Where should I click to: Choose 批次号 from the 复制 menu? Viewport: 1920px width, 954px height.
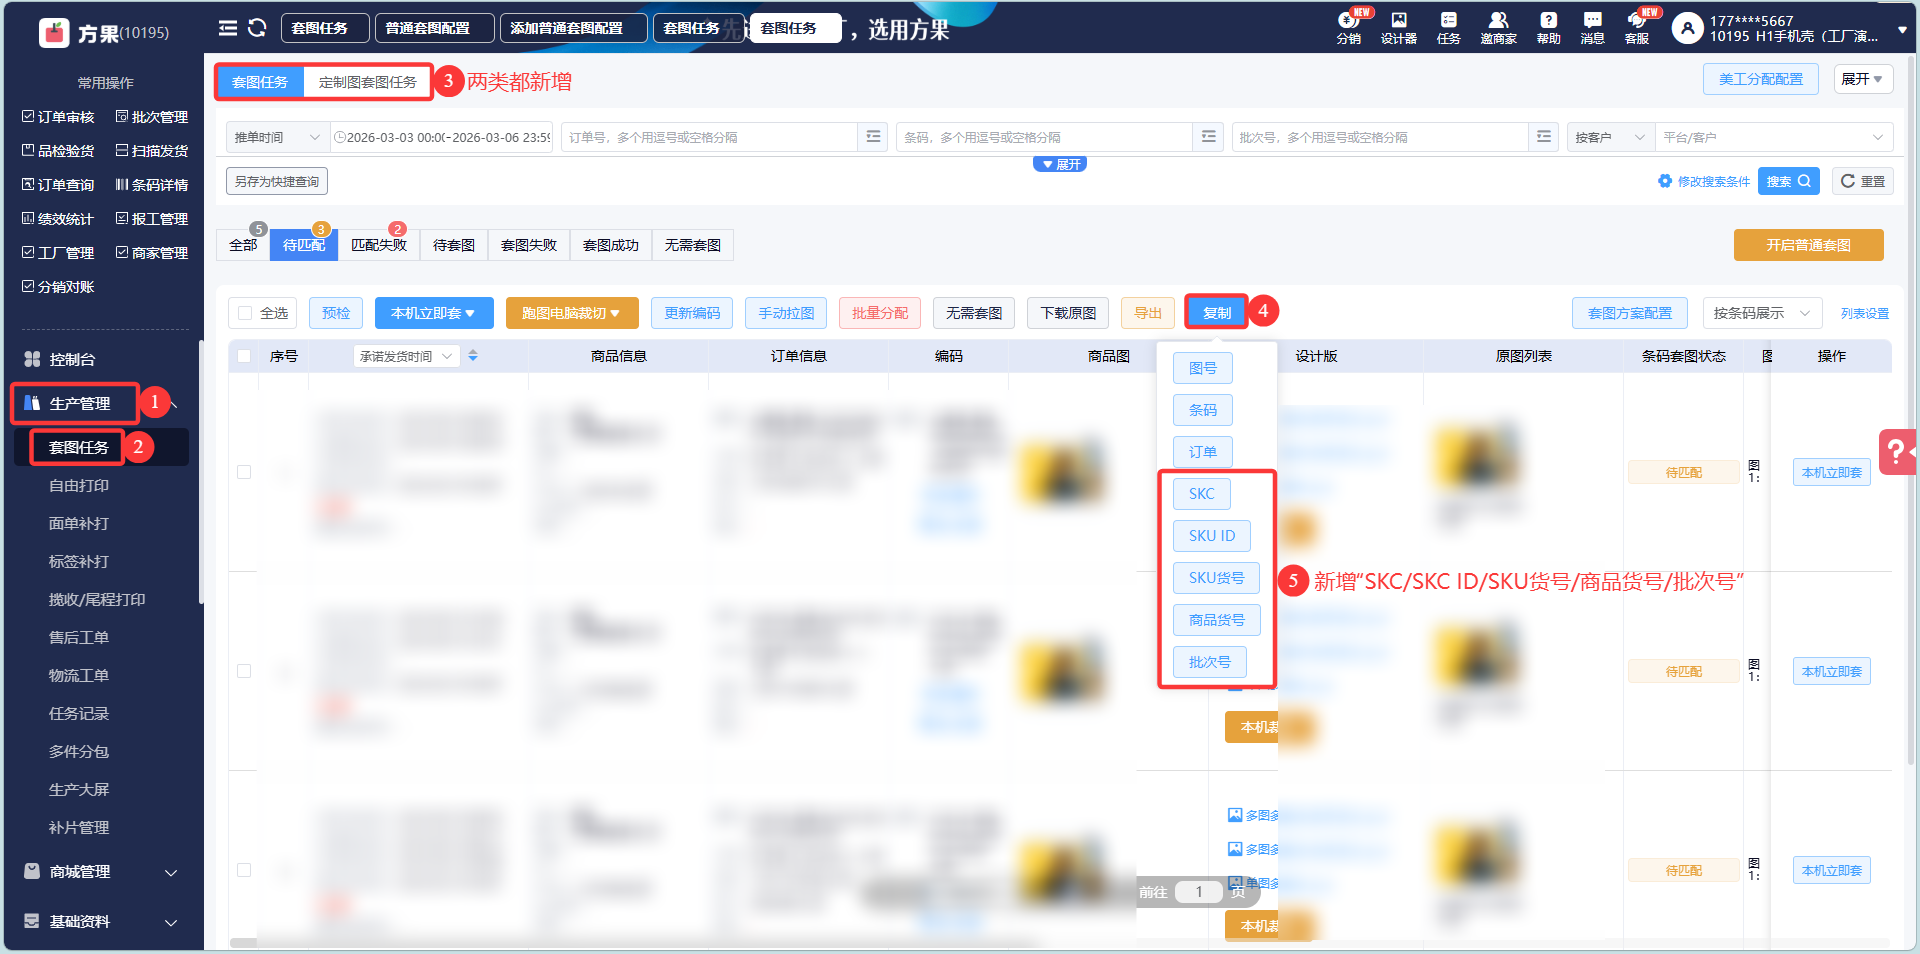pyautogui.click(x=1210, y=662)
